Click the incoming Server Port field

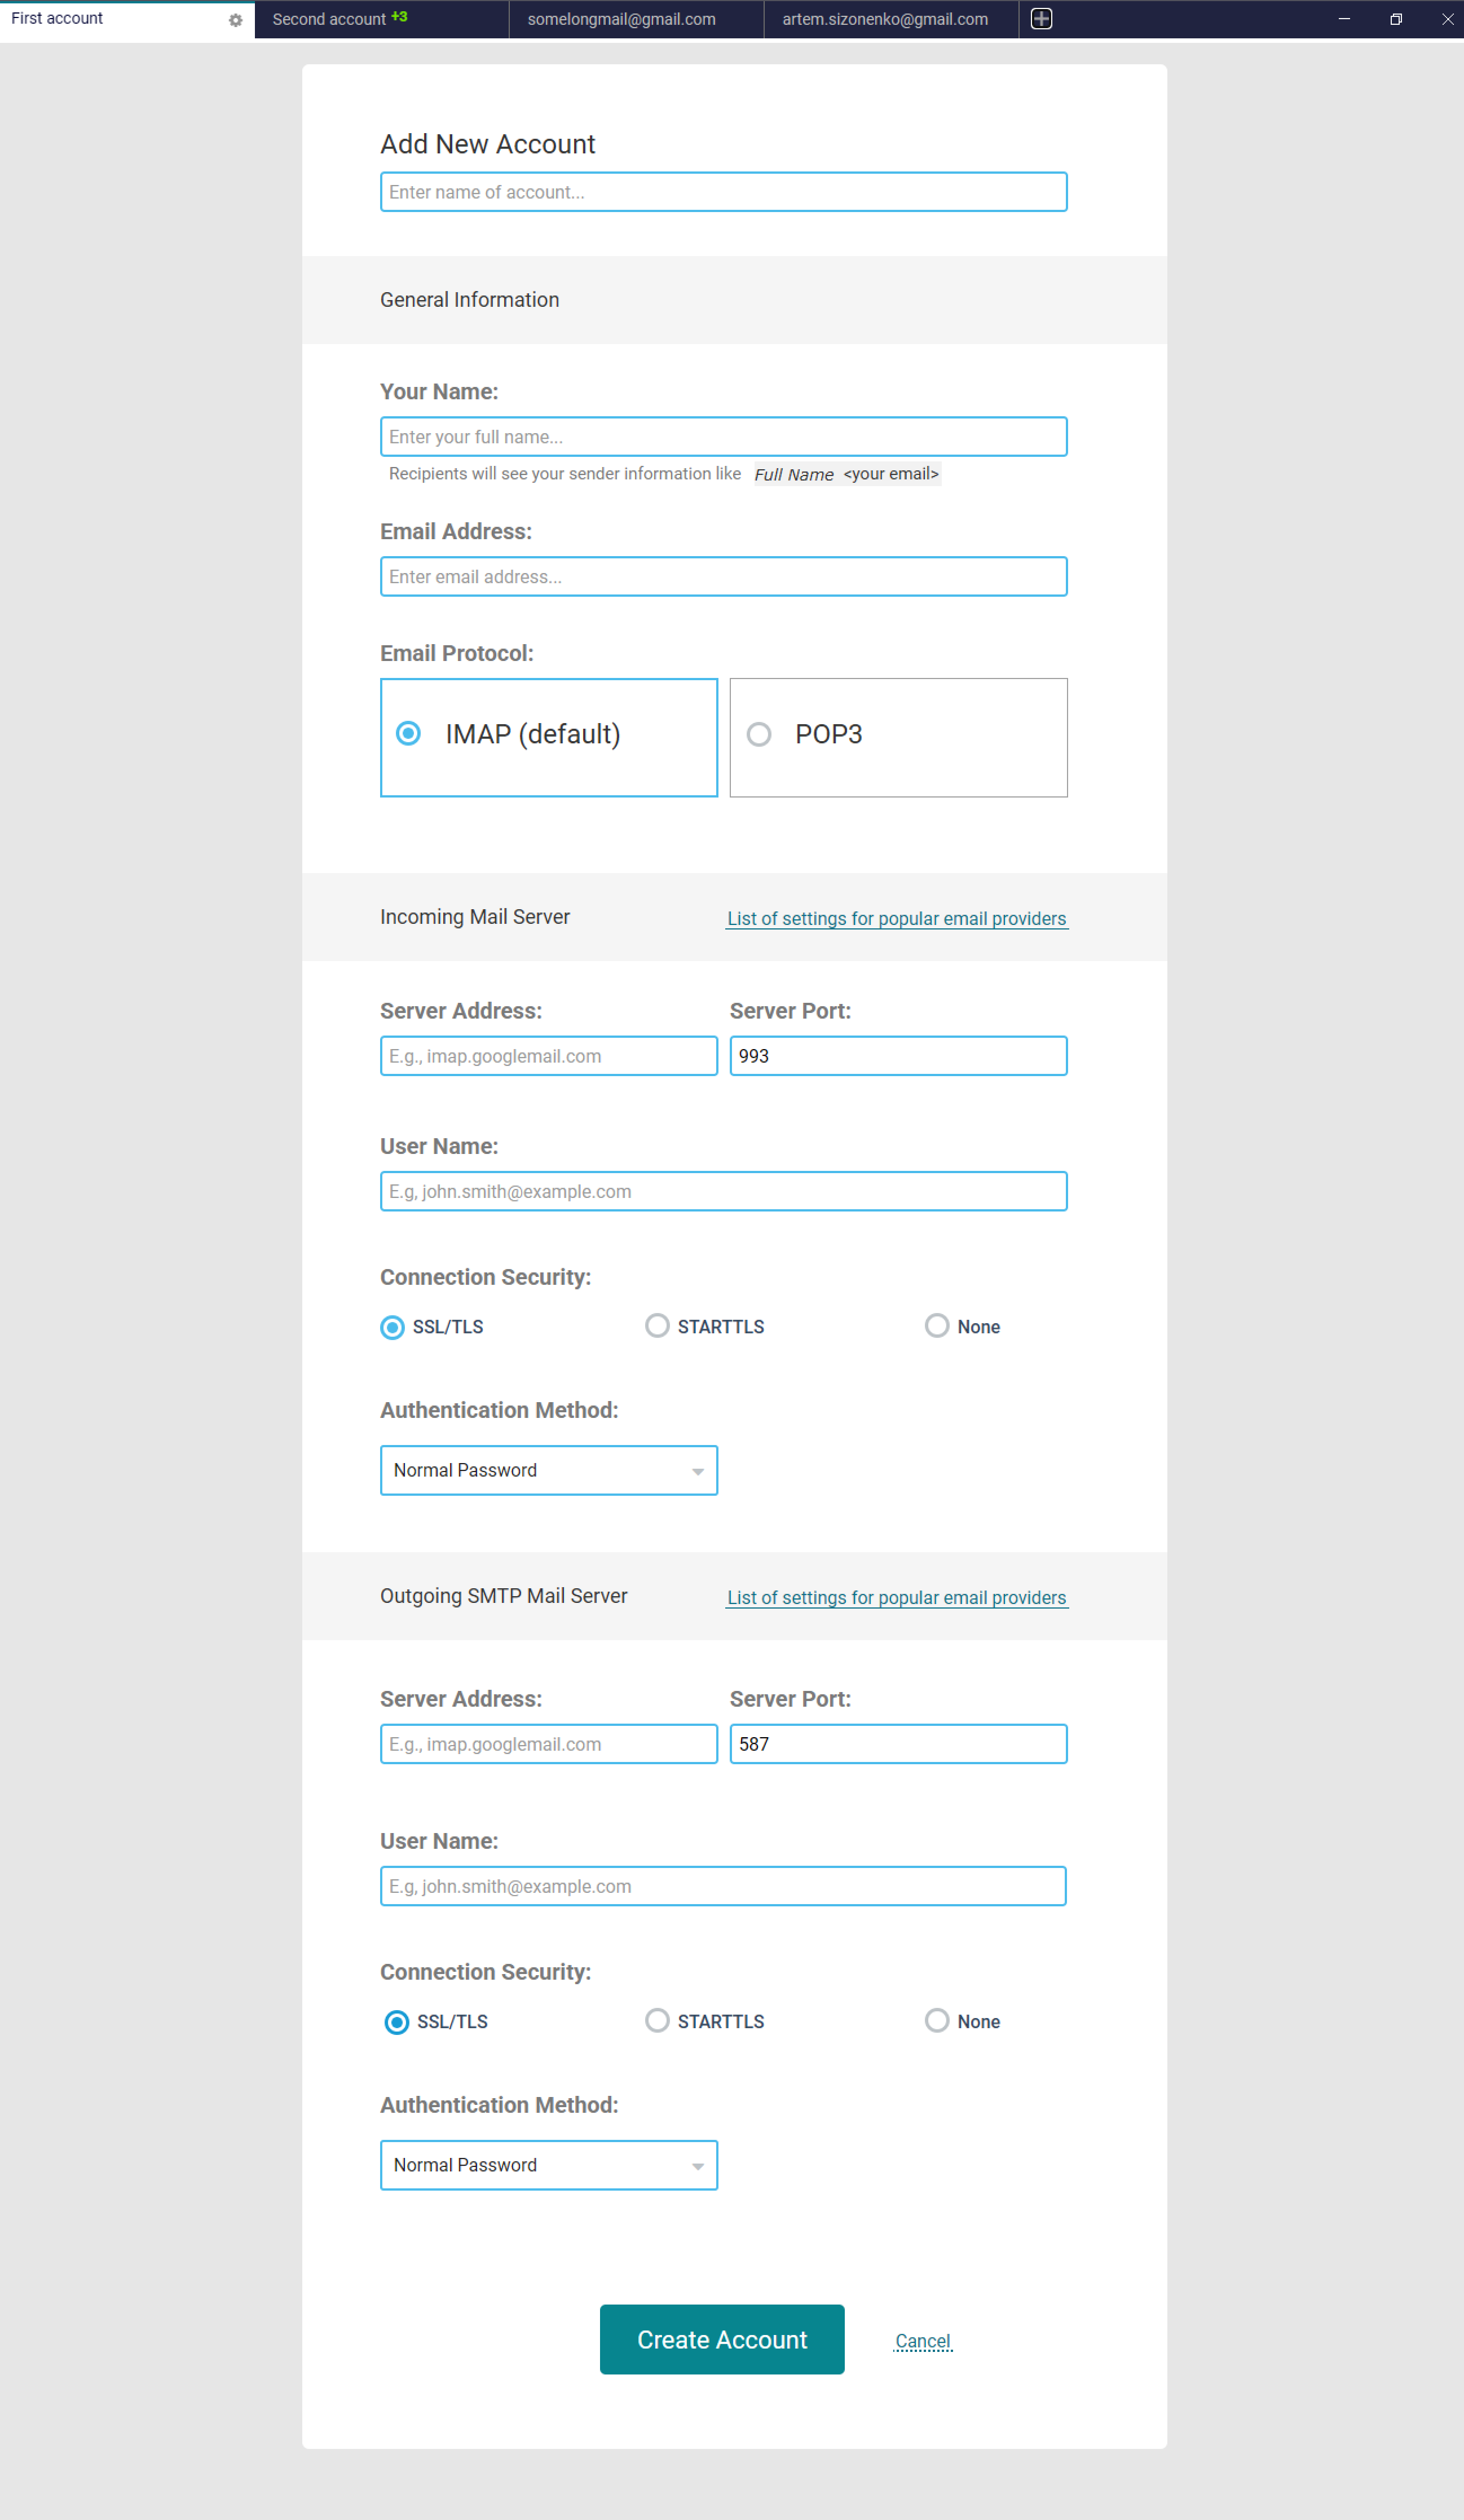[x=898, y=1056]
